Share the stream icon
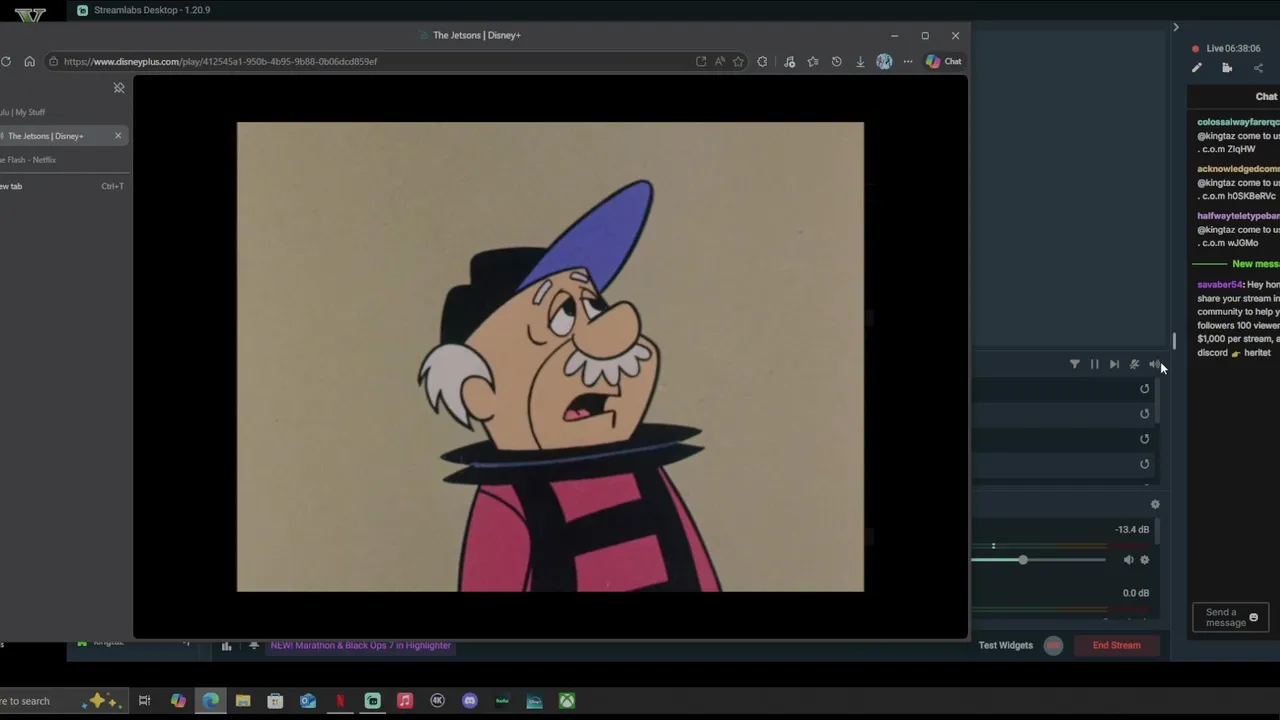Screen dimensions: 1280x720 tap(1258, 68)
